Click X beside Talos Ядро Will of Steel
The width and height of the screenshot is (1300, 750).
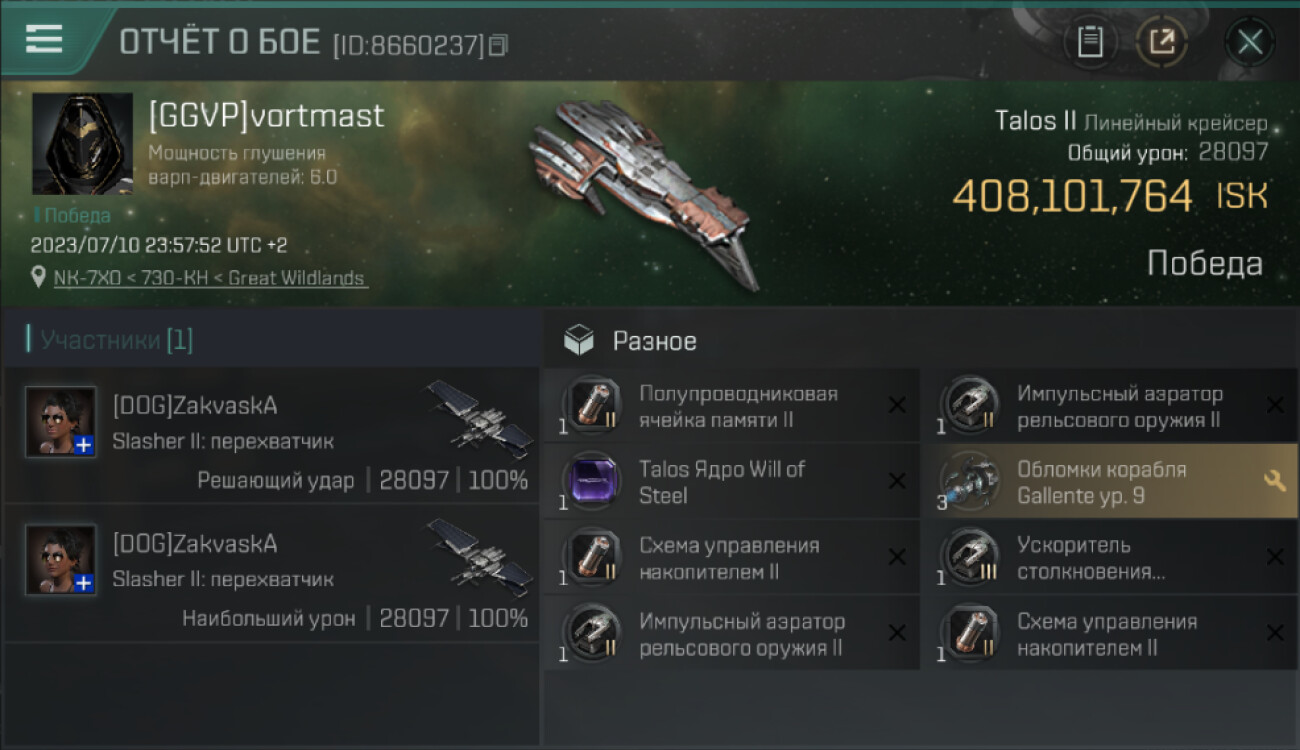coord(897,481)
